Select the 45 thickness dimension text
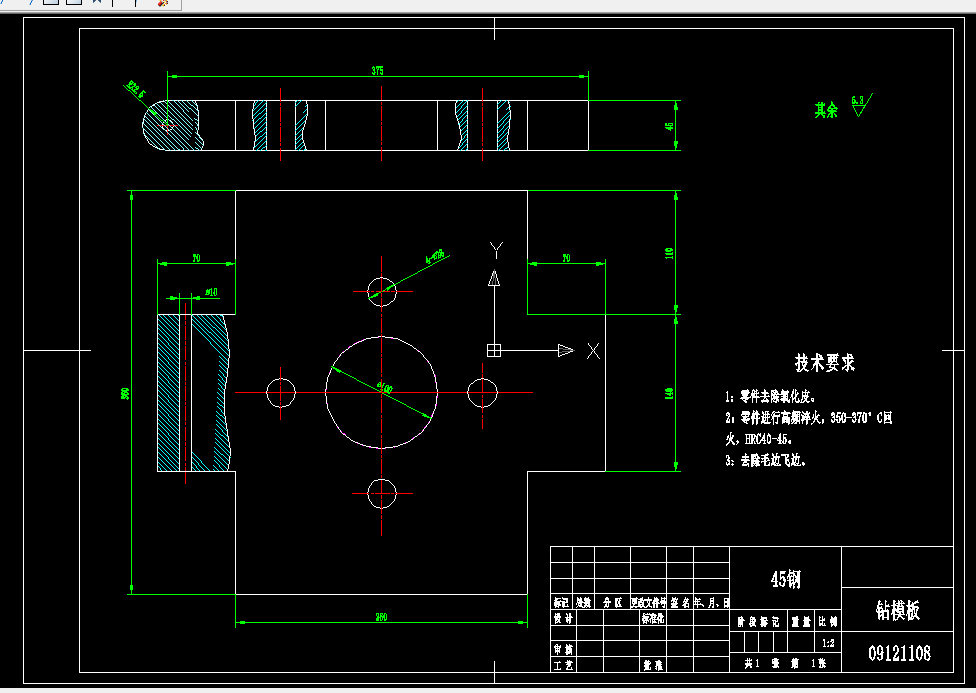Screen dimensions: 976x693 tap(669, 126)
